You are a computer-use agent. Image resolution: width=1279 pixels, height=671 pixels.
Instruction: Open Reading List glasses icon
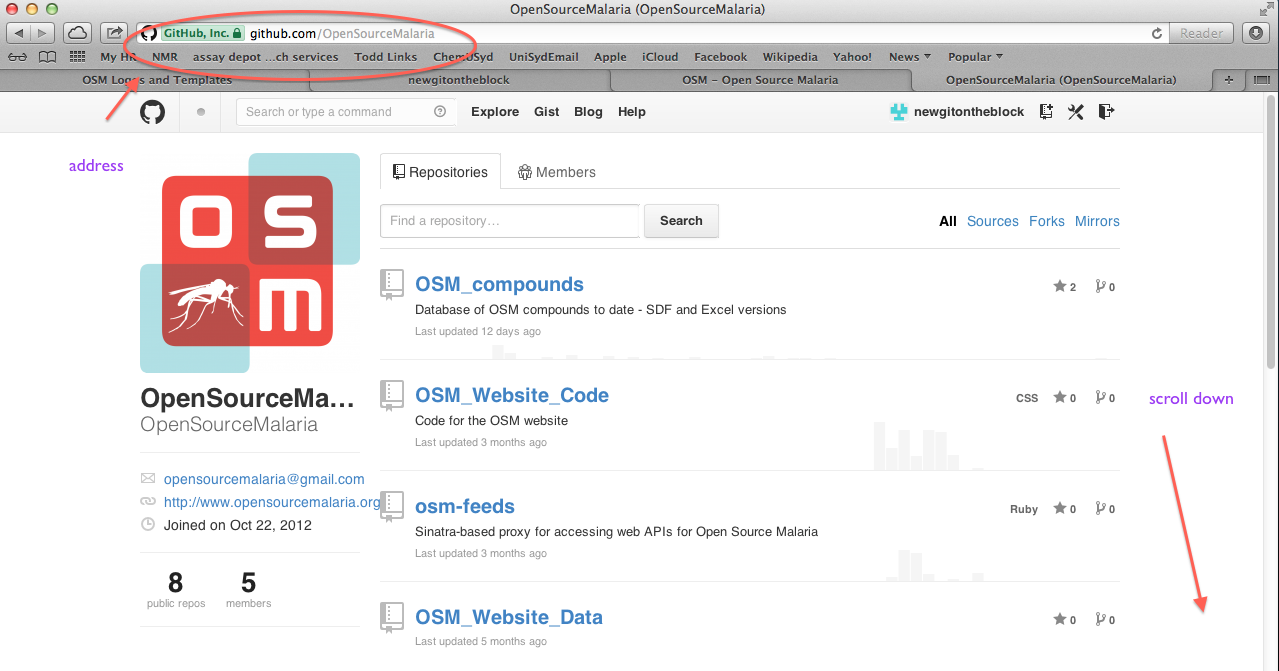coord(17,57)
